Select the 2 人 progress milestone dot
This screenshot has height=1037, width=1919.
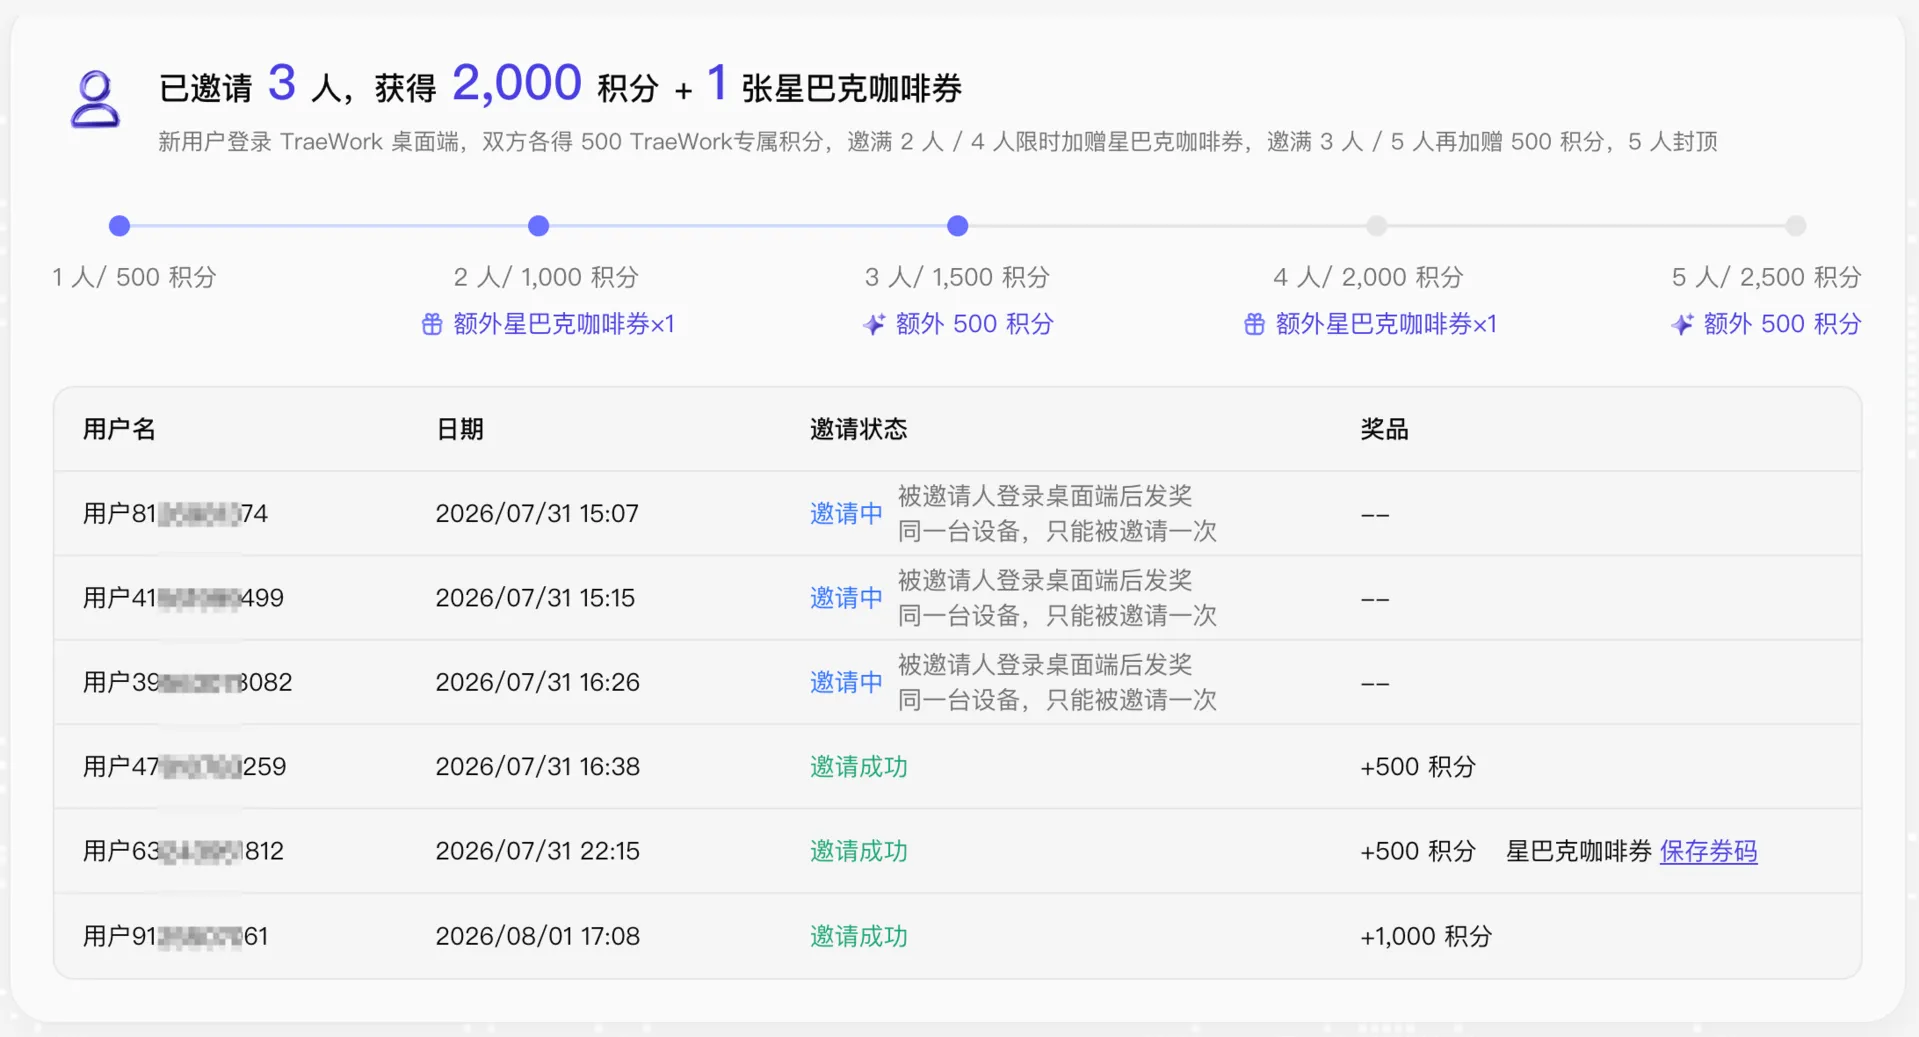[538, 226]
